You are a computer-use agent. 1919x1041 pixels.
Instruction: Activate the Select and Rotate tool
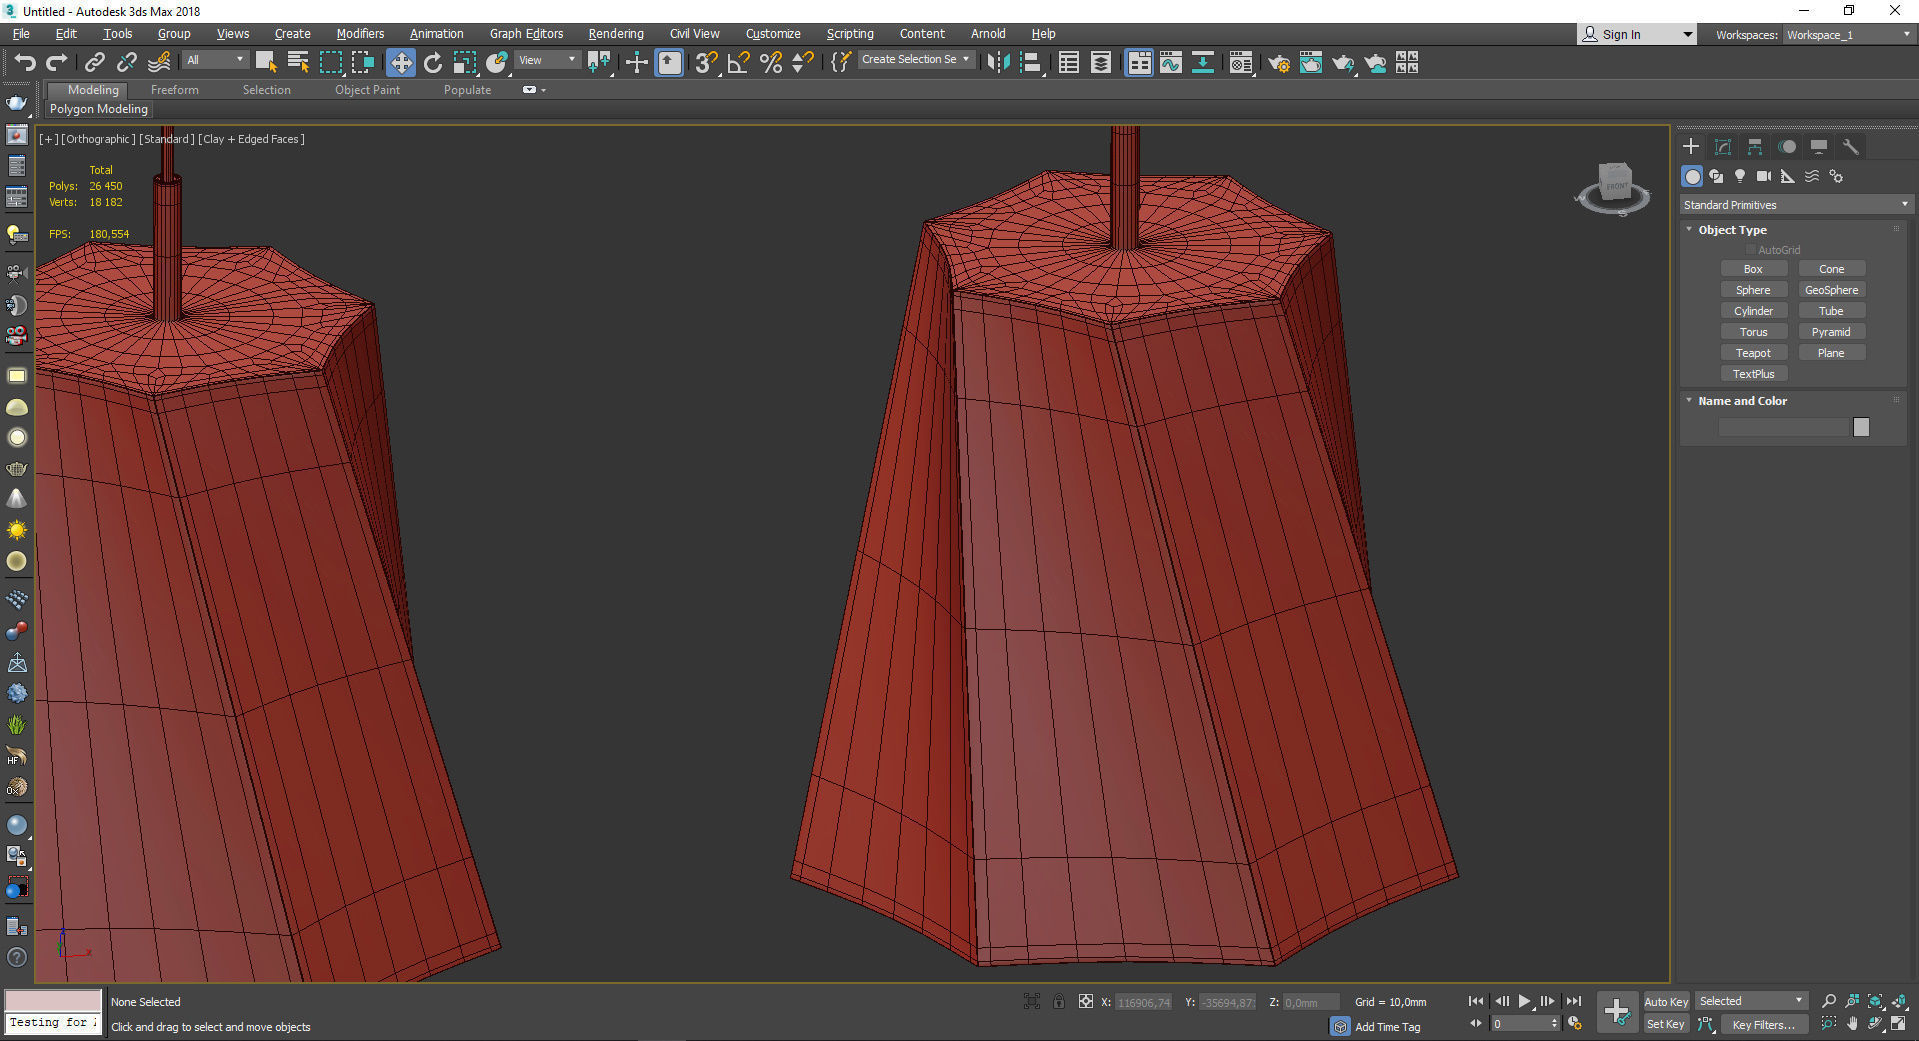coord(433,63)
